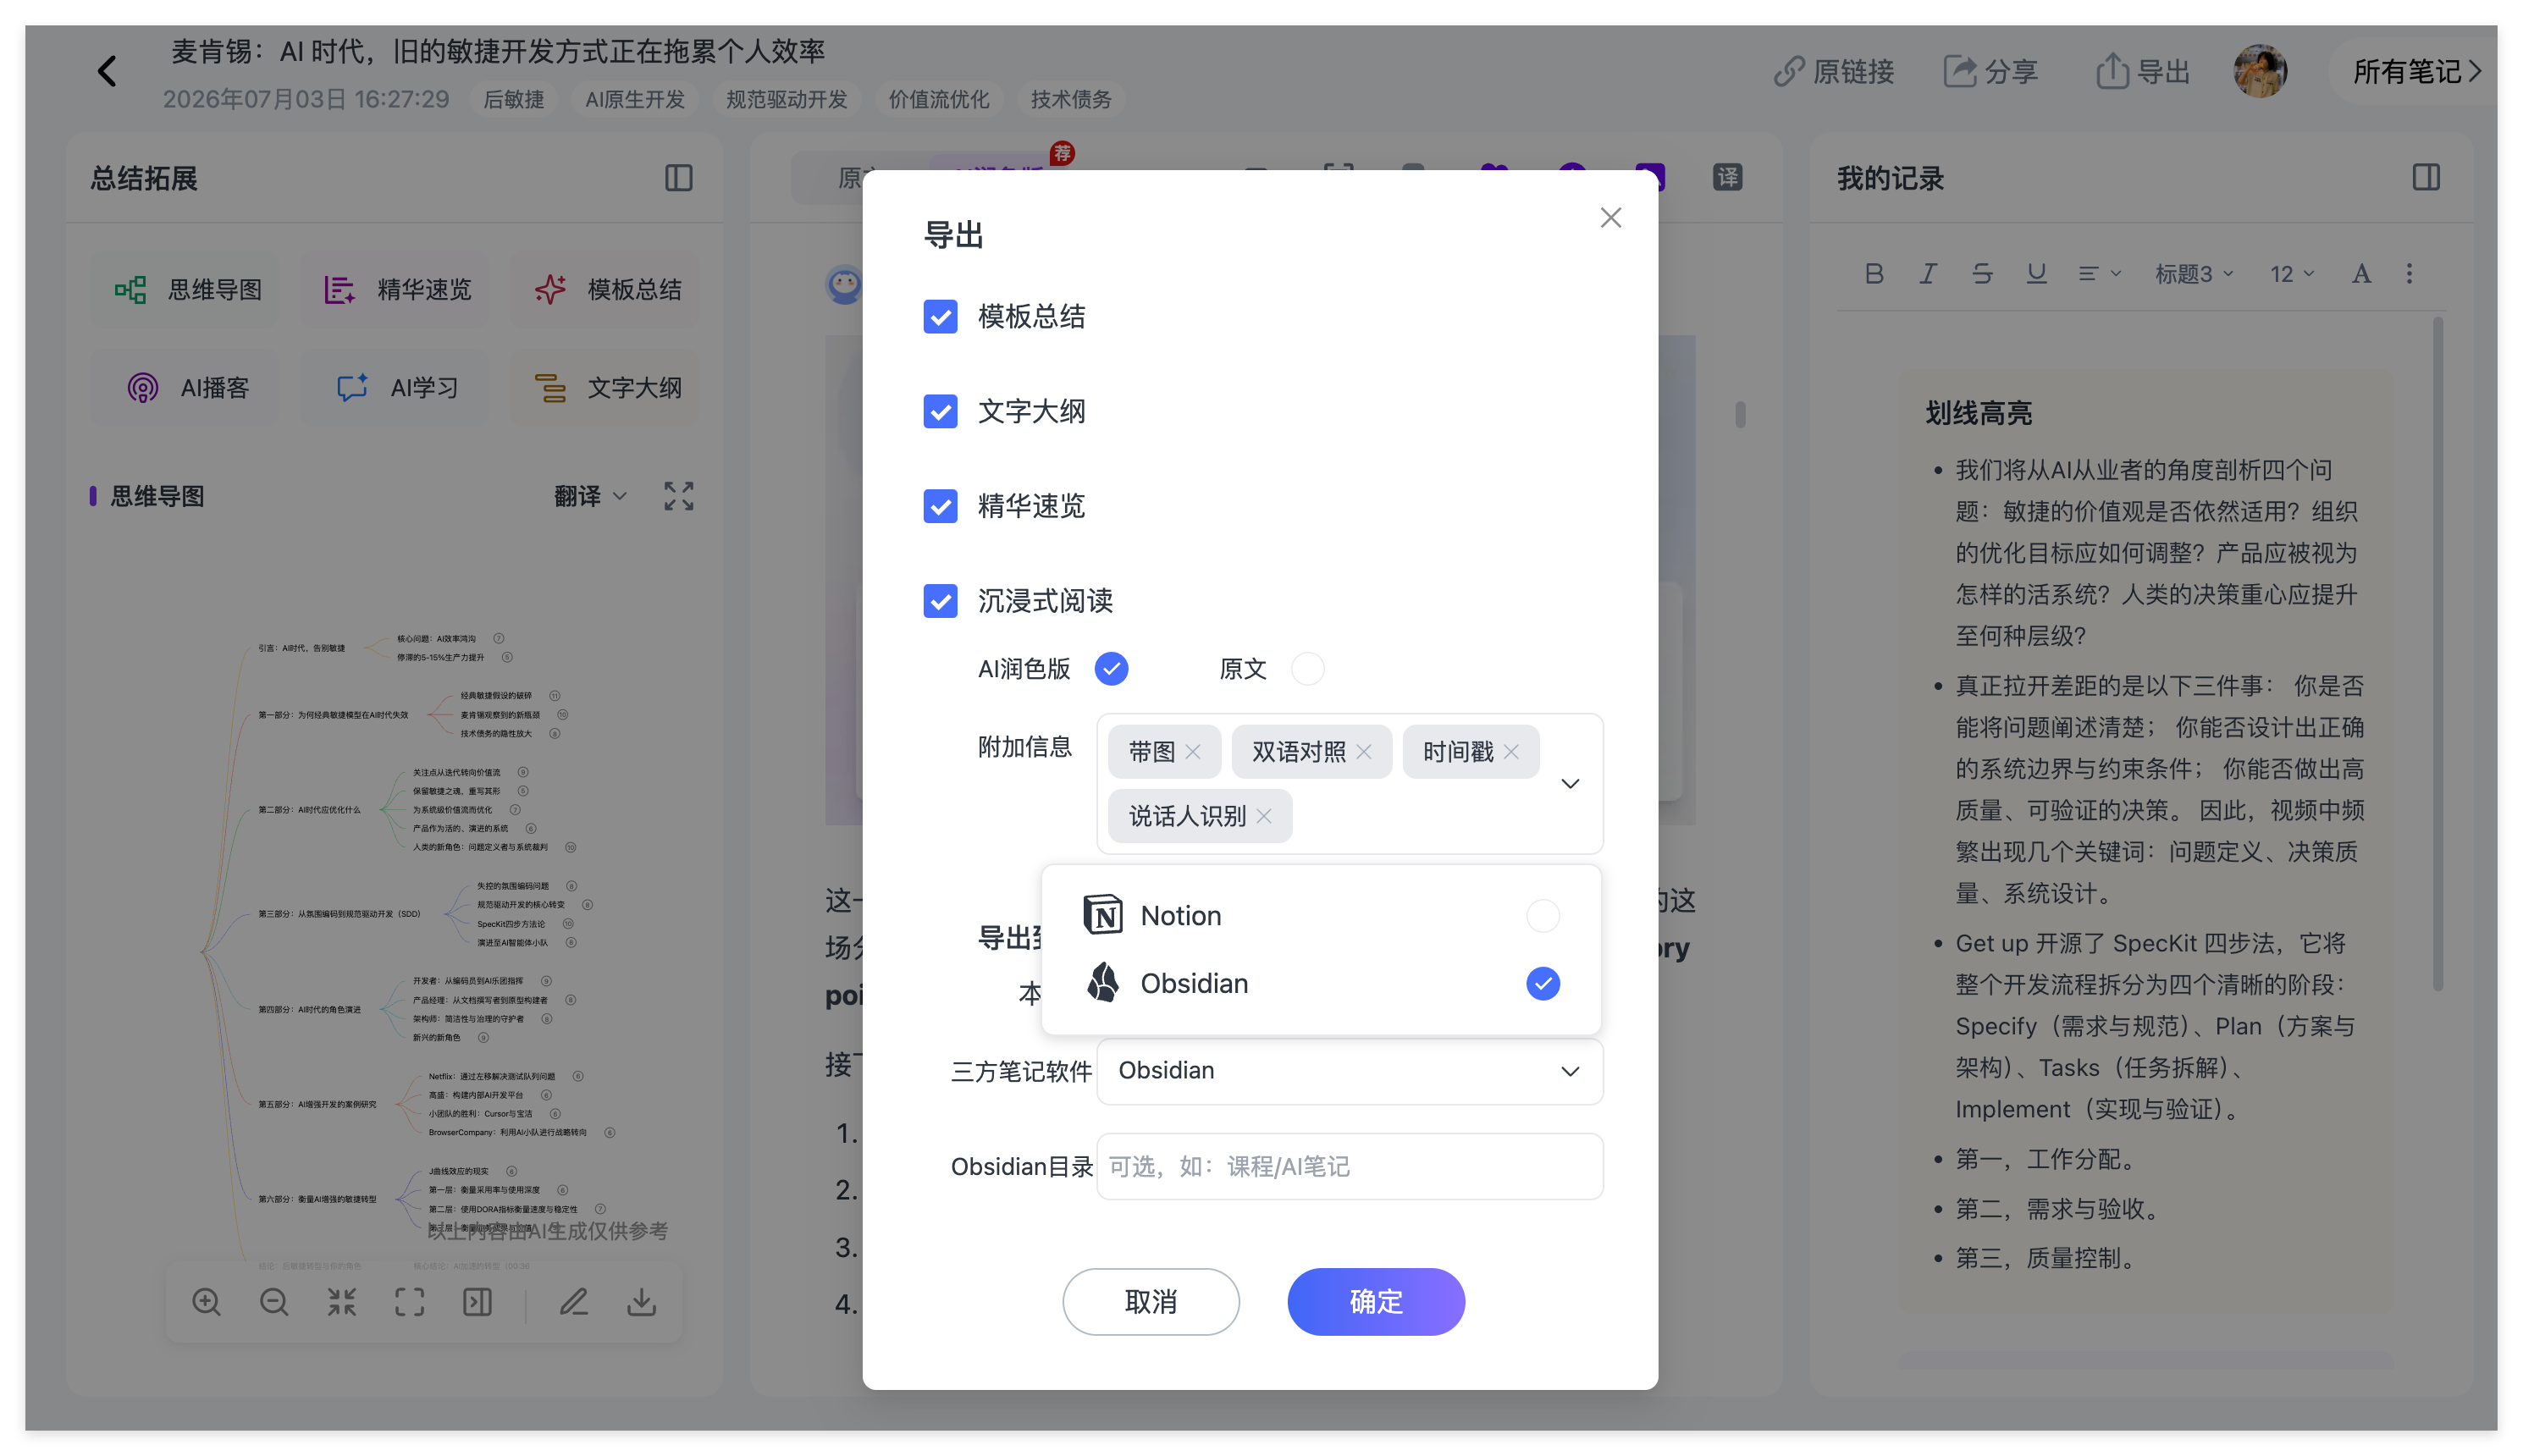Click the 规范驱动开发 tag
Viewport: 2523px width, 1456px height.
click(x=787, y=99)
